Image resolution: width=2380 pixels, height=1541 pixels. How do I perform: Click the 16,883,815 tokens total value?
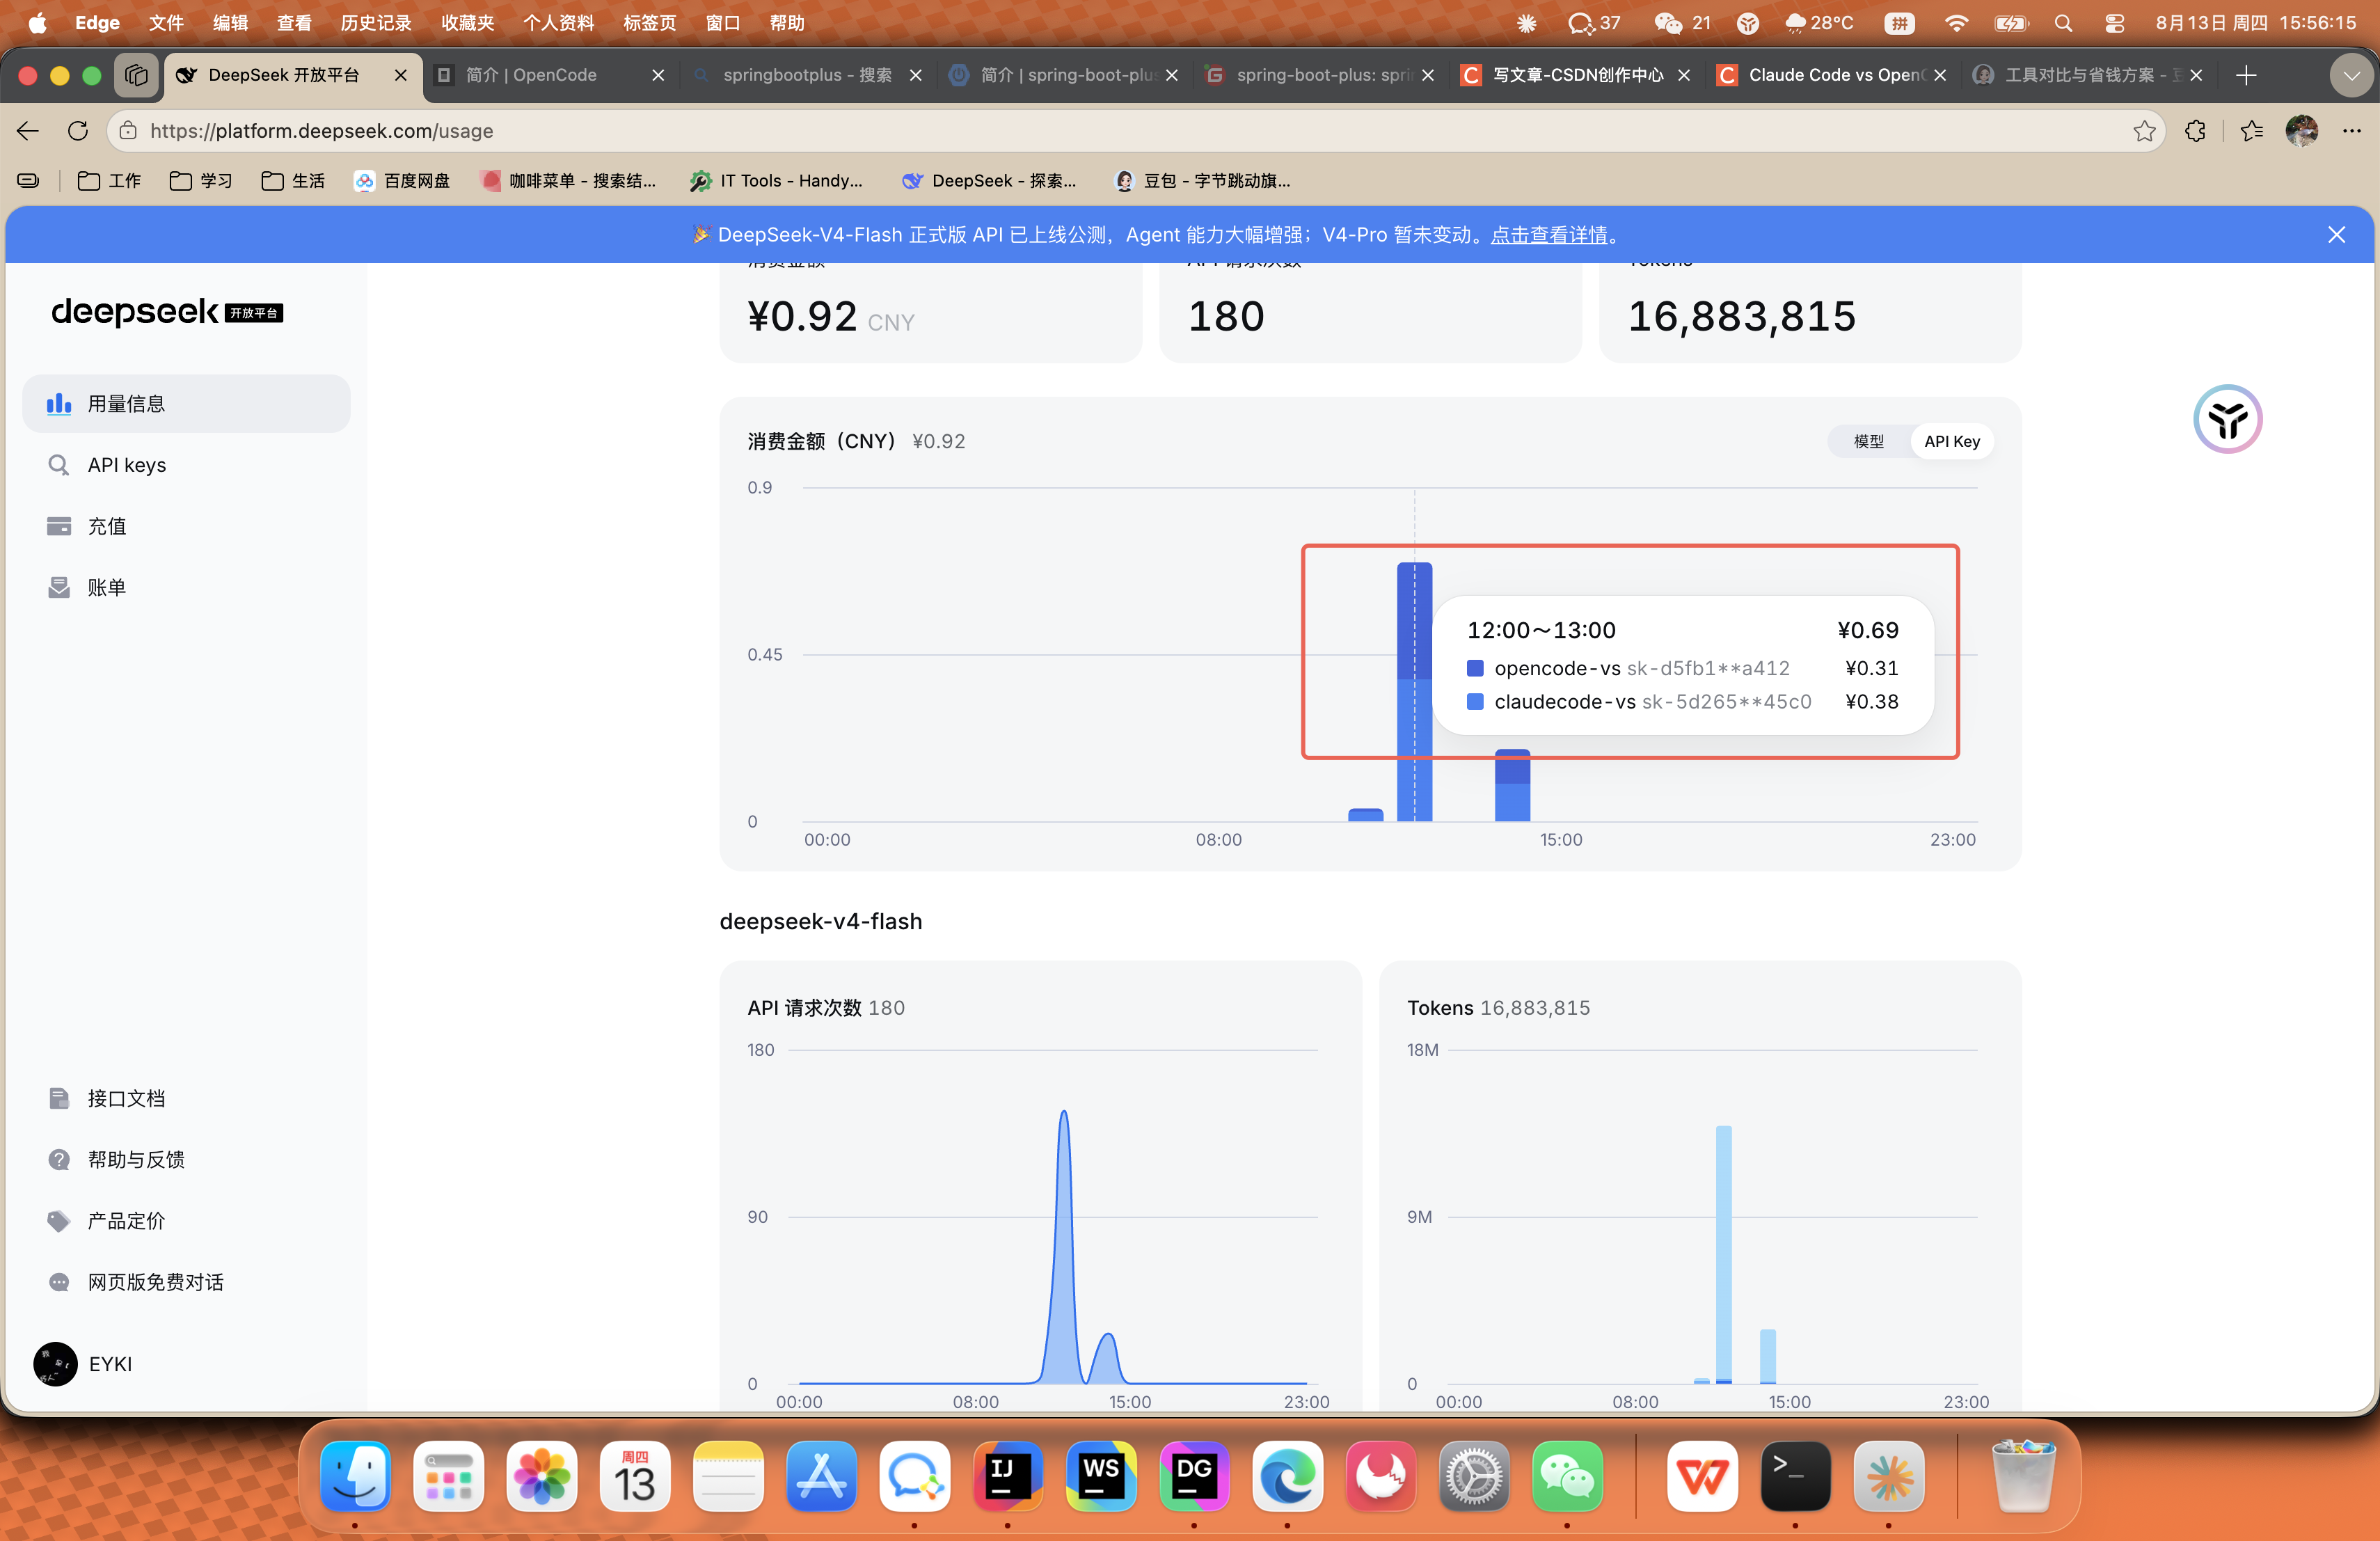point(1741,316)
